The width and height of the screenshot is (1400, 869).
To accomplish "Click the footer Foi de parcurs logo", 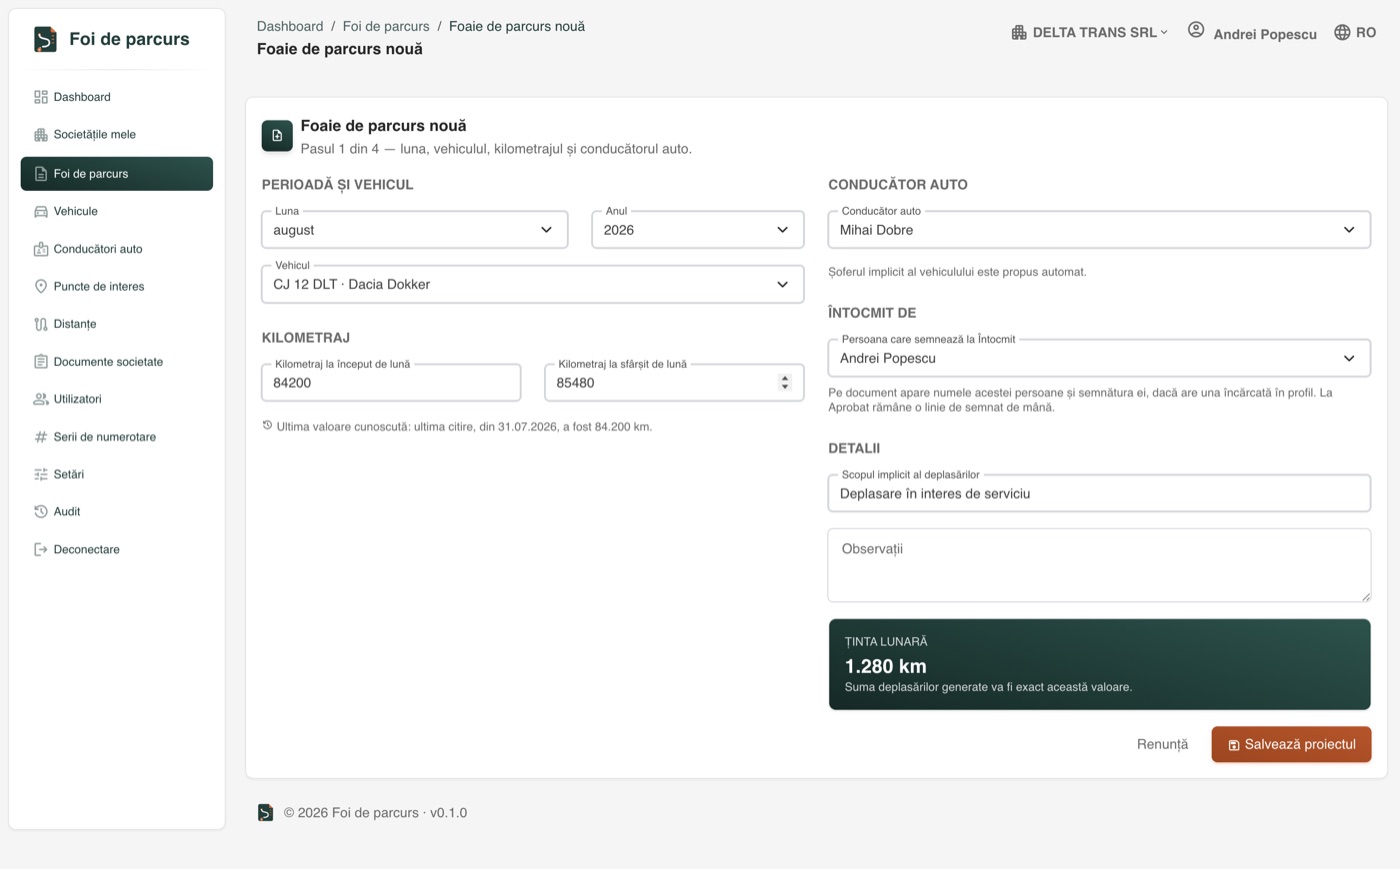I will pos(265,813).
